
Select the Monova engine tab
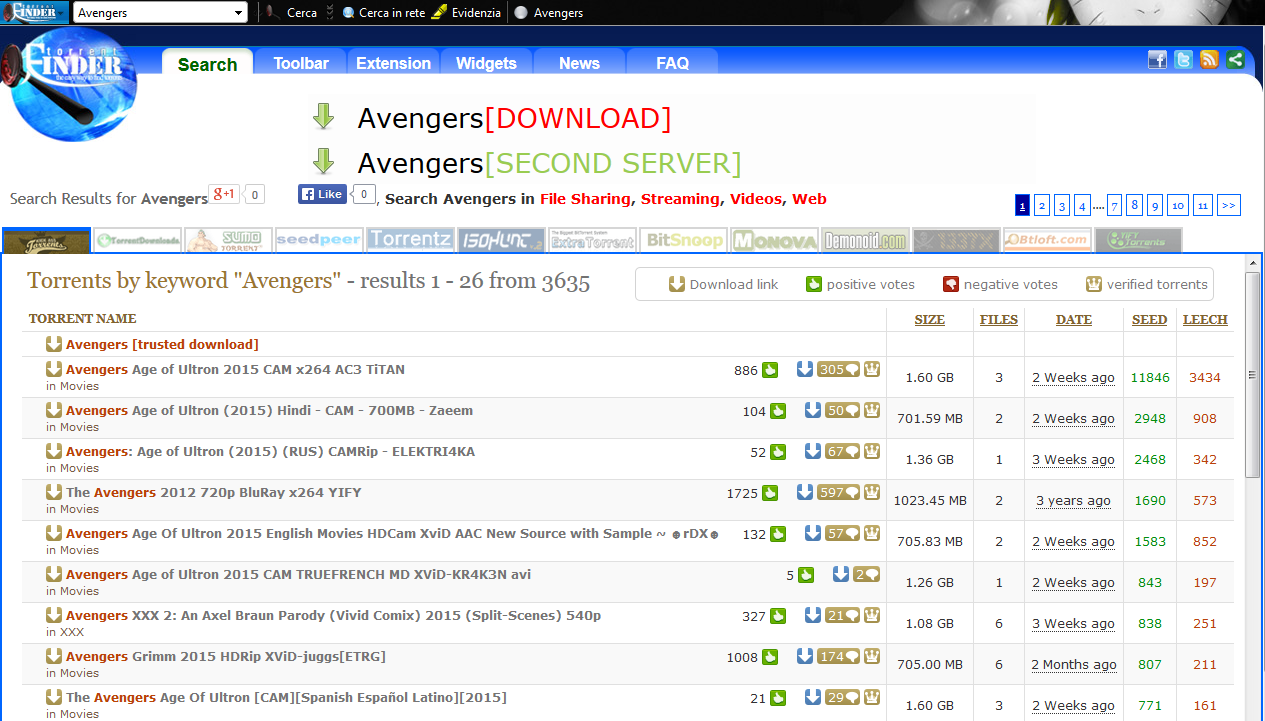pos(774,240)
